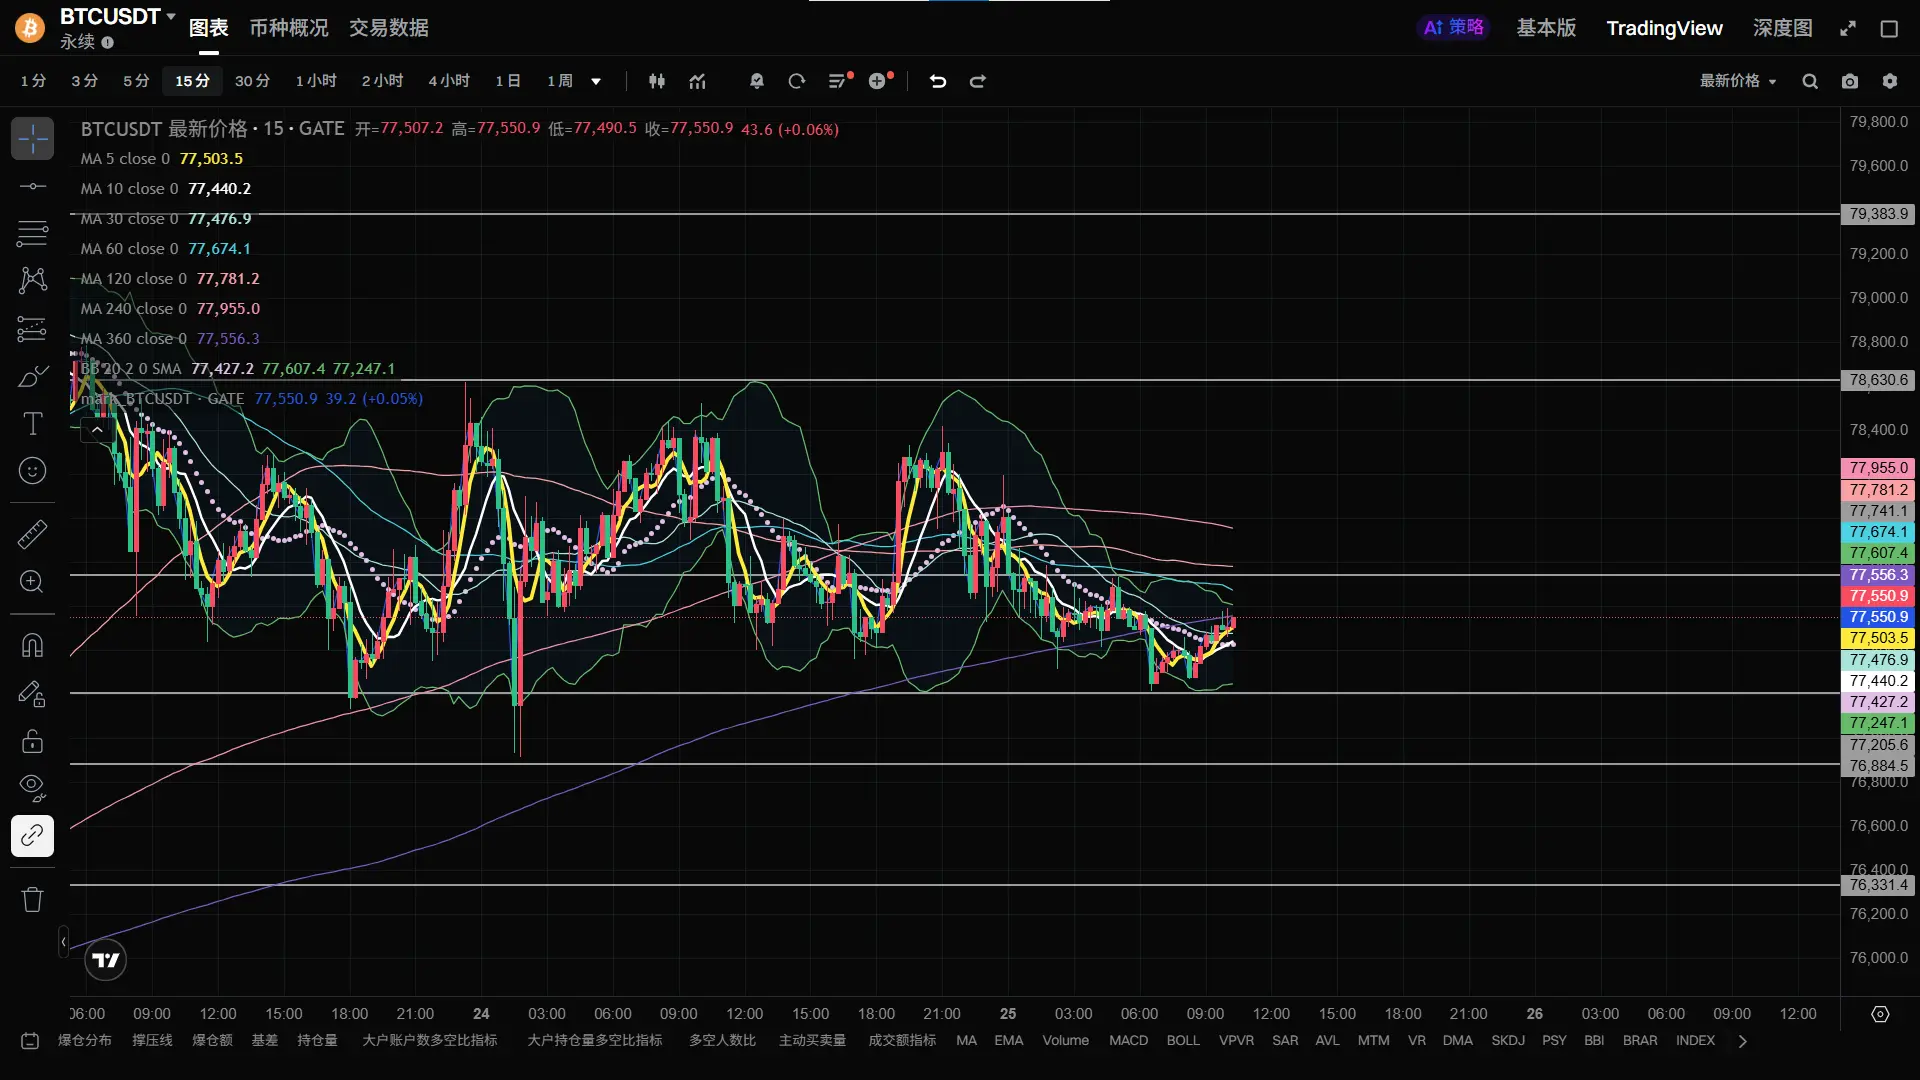The height and width of the screenshot is (1080, 1920).
Task: Toggle the lock drawings icon
Action: (x=32, y=741)
